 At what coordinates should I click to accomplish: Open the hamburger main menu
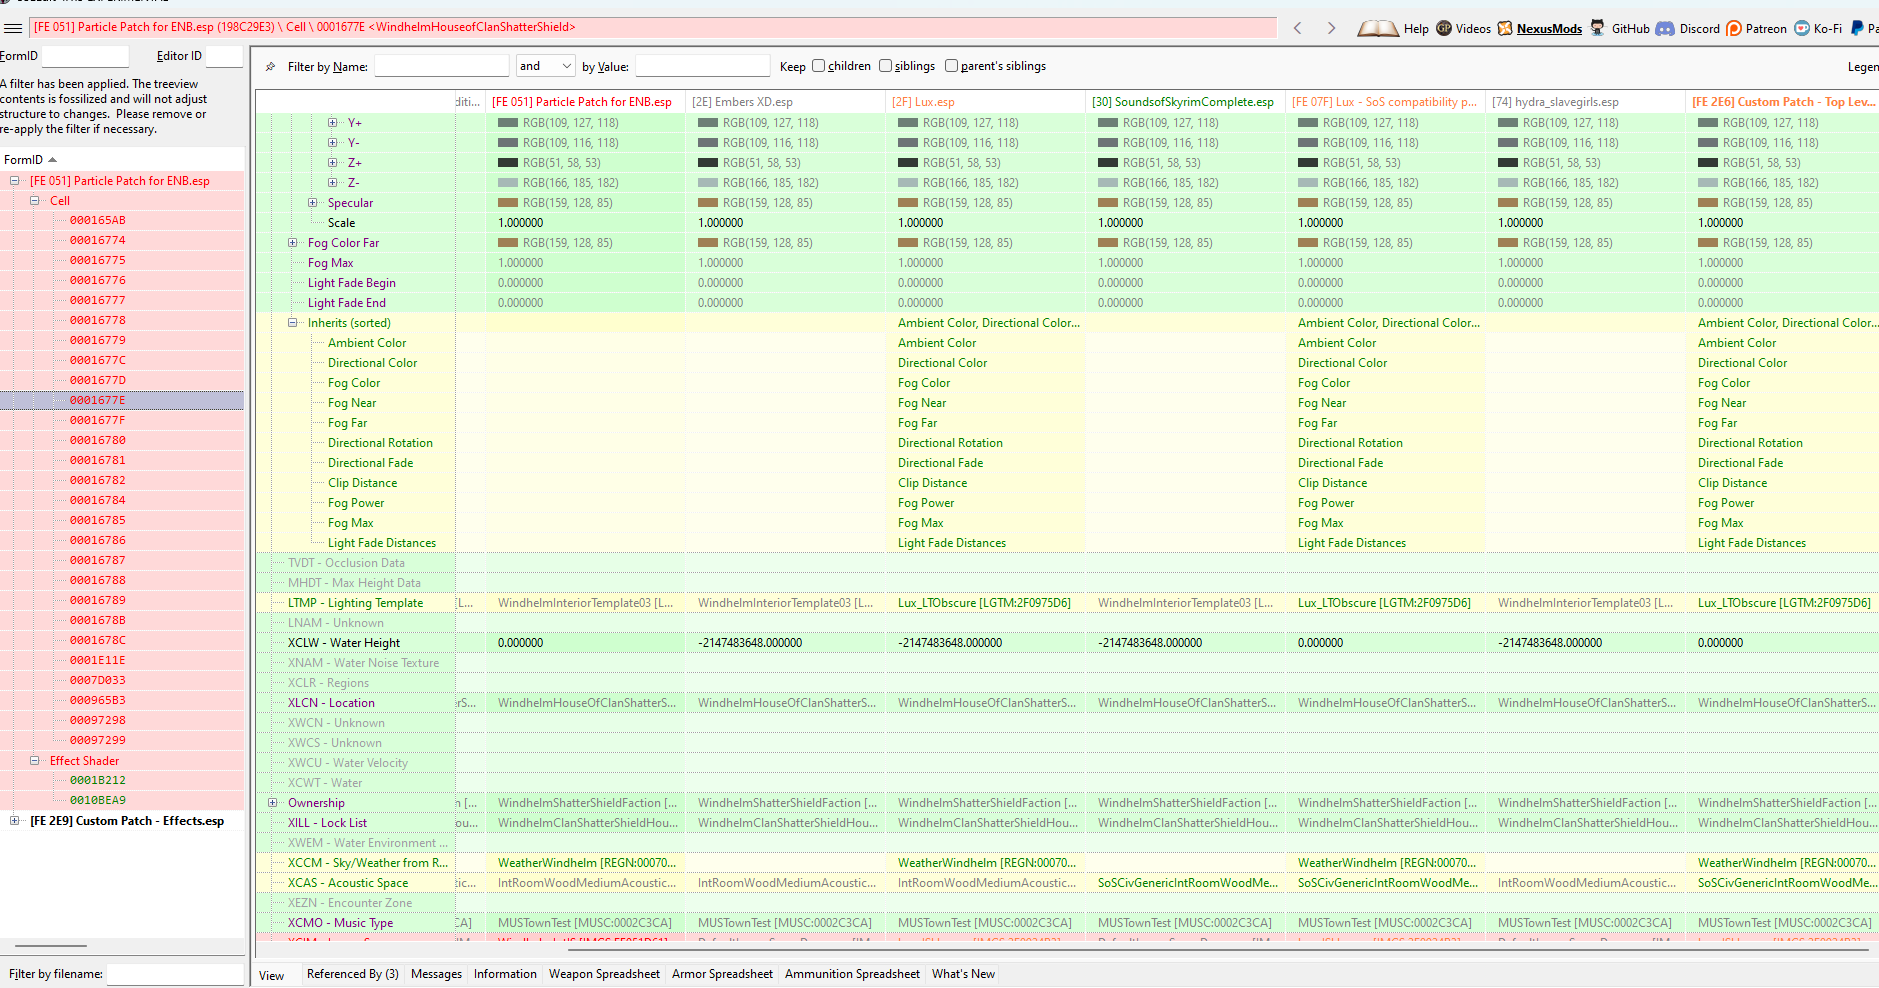click(13, 28)
